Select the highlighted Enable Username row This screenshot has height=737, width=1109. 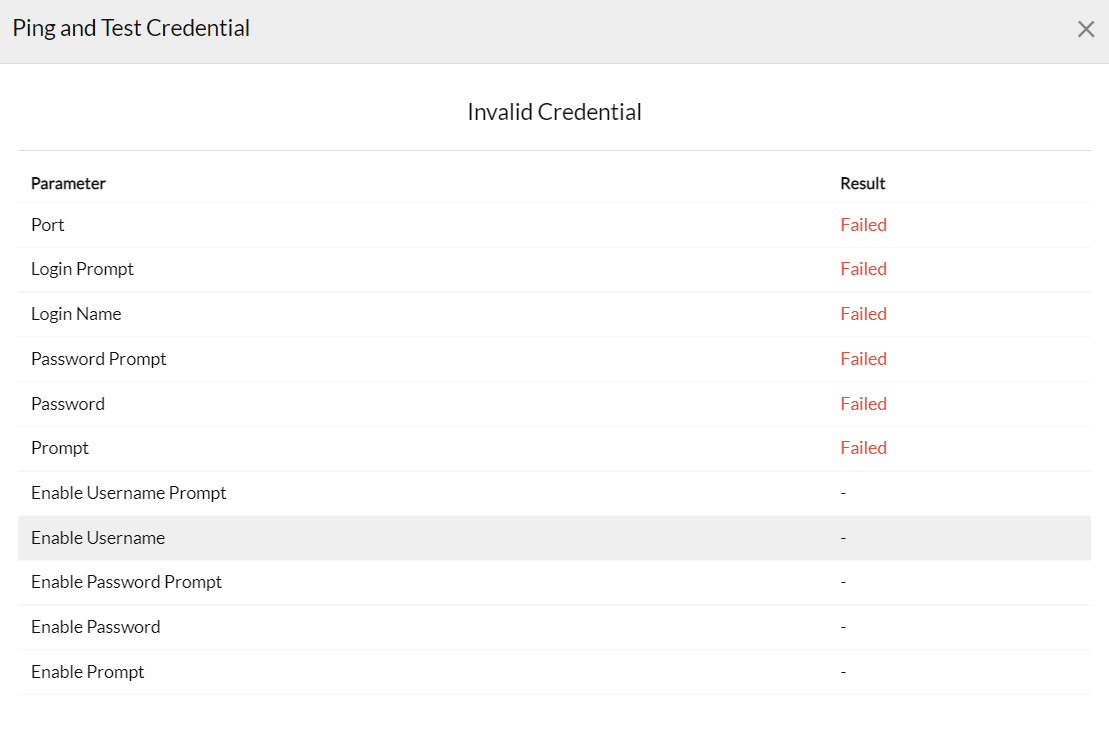[98, 538]
